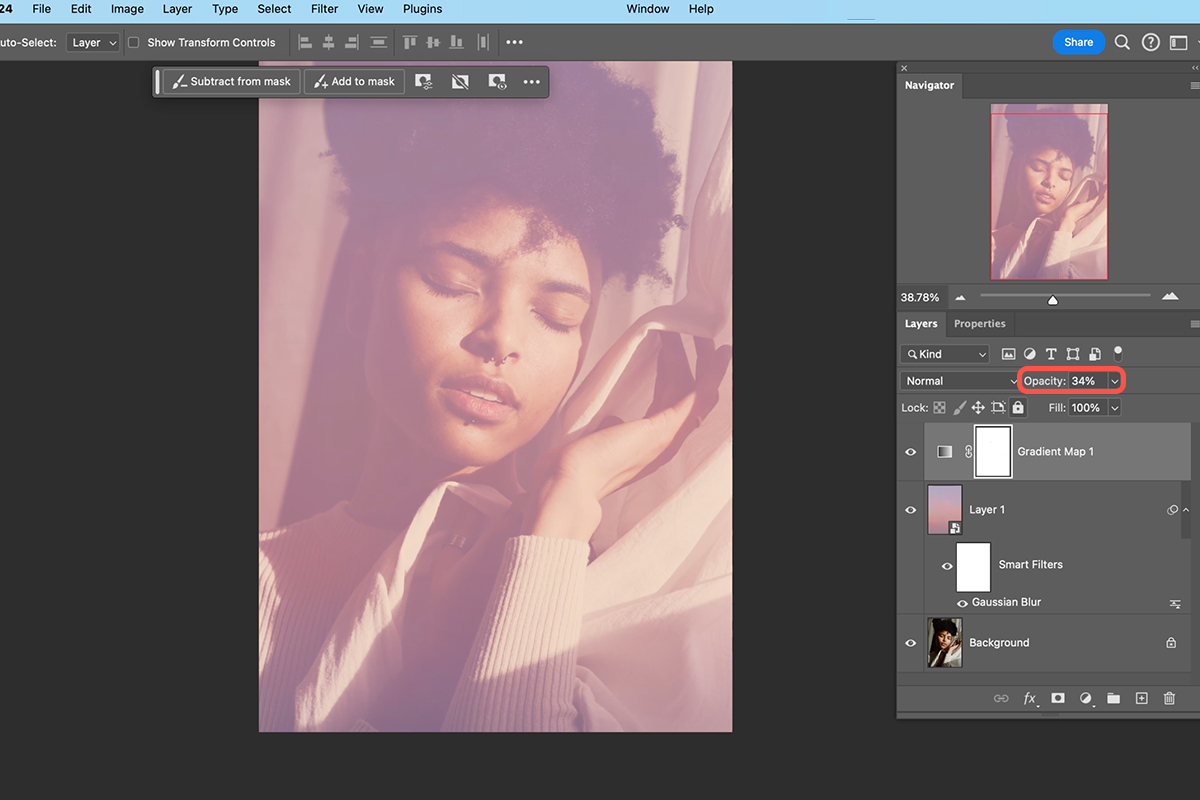Screen dimensions: 1200x800
Task: Select the Background layer thumbnail
Action: coord(945,642)
